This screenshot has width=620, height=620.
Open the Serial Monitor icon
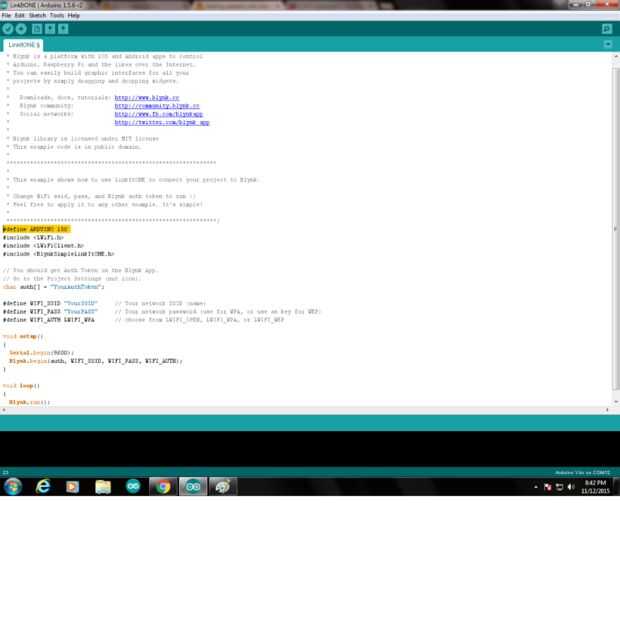607,29
